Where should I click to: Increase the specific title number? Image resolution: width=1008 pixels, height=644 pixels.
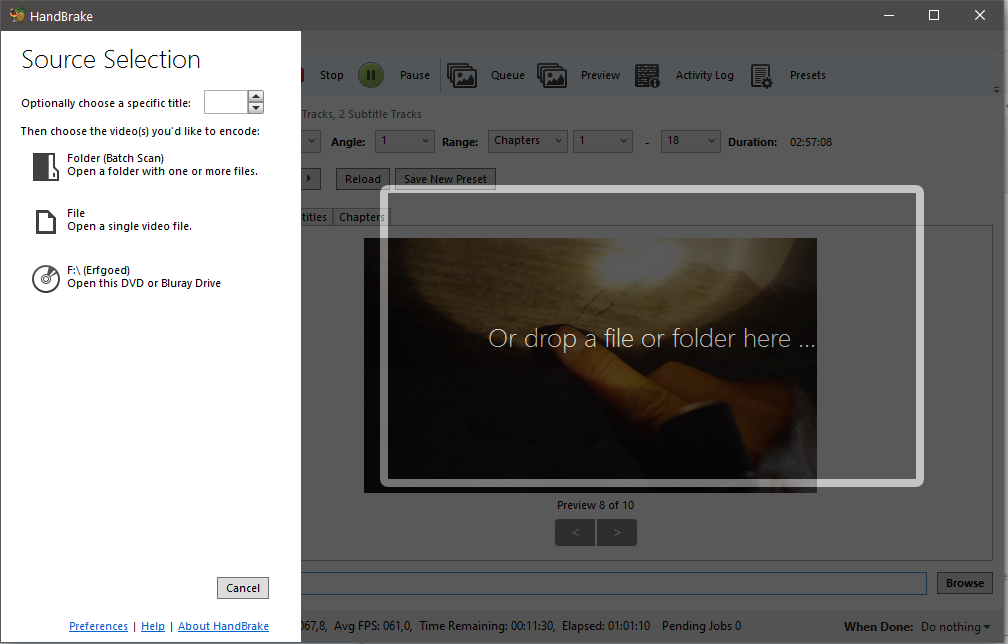pos(256,96)
